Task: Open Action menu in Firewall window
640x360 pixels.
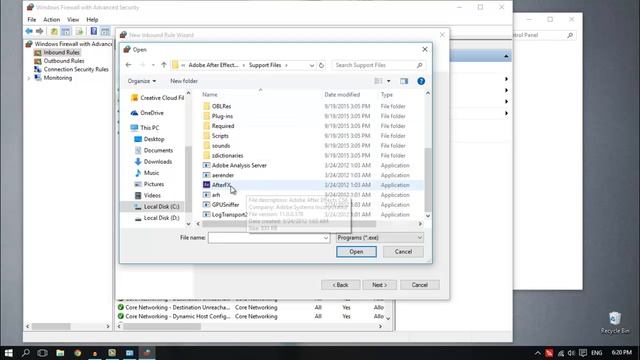Action: (51, 20)
